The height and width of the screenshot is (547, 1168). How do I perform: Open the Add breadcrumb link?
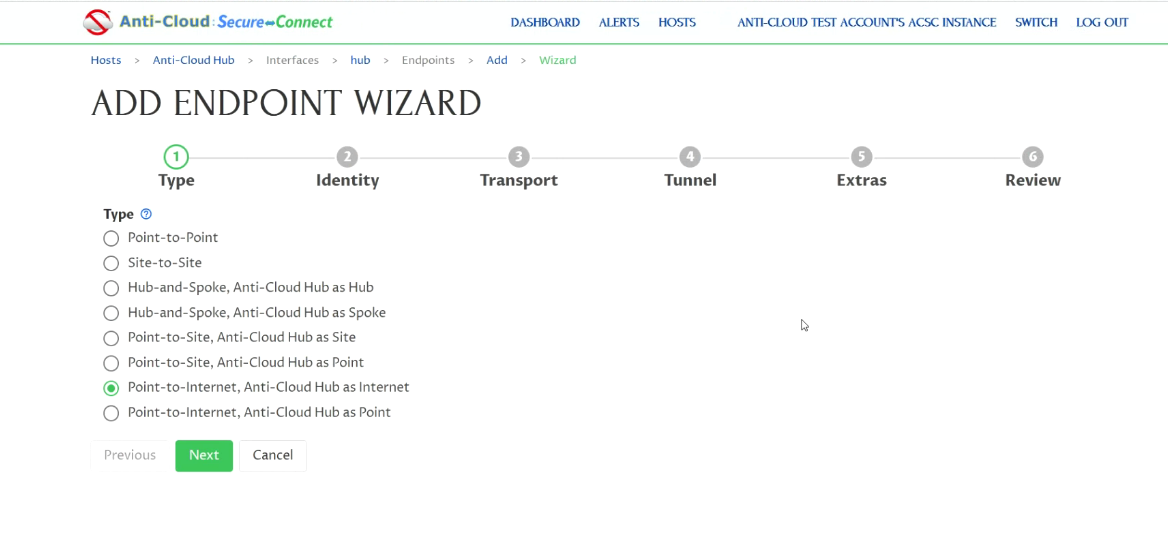pos(497,60)
